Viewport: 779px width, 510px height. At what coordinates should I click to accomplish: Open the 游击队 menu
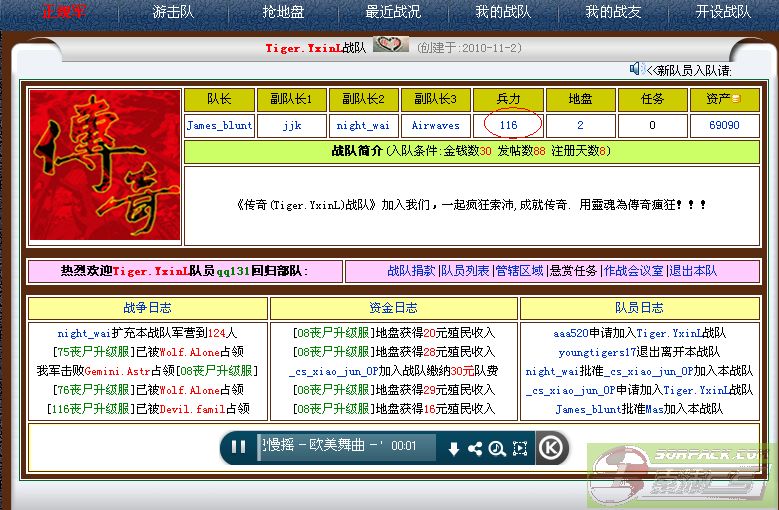pos(173,12)
